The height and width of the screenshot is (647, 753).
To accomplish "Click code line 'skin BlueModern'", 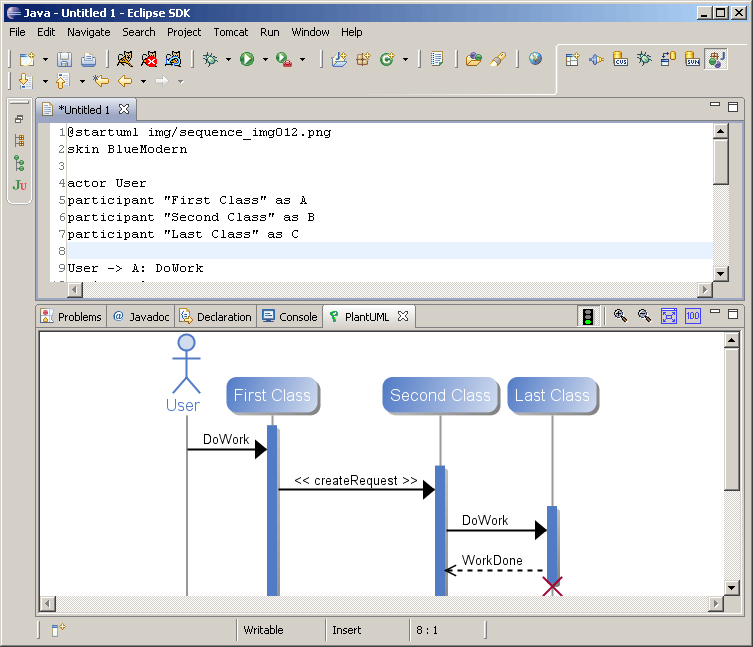I will pos(127,149).
